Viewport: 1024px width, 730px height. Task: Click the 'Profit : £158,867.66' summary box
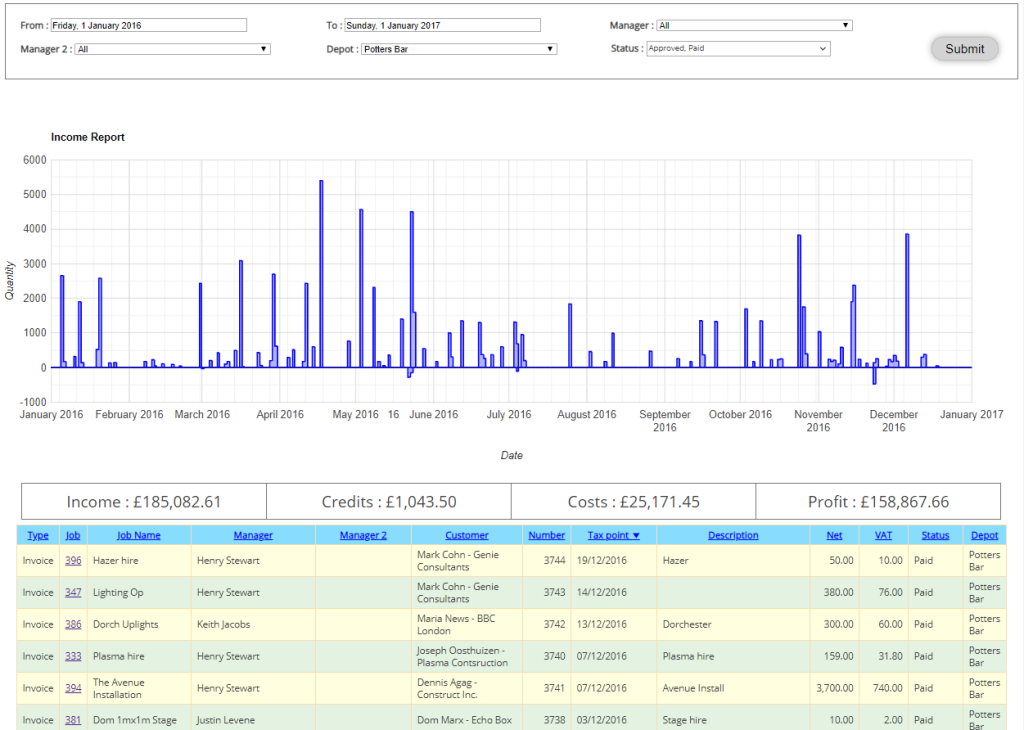pyautogui.click(x=878, y=501)
